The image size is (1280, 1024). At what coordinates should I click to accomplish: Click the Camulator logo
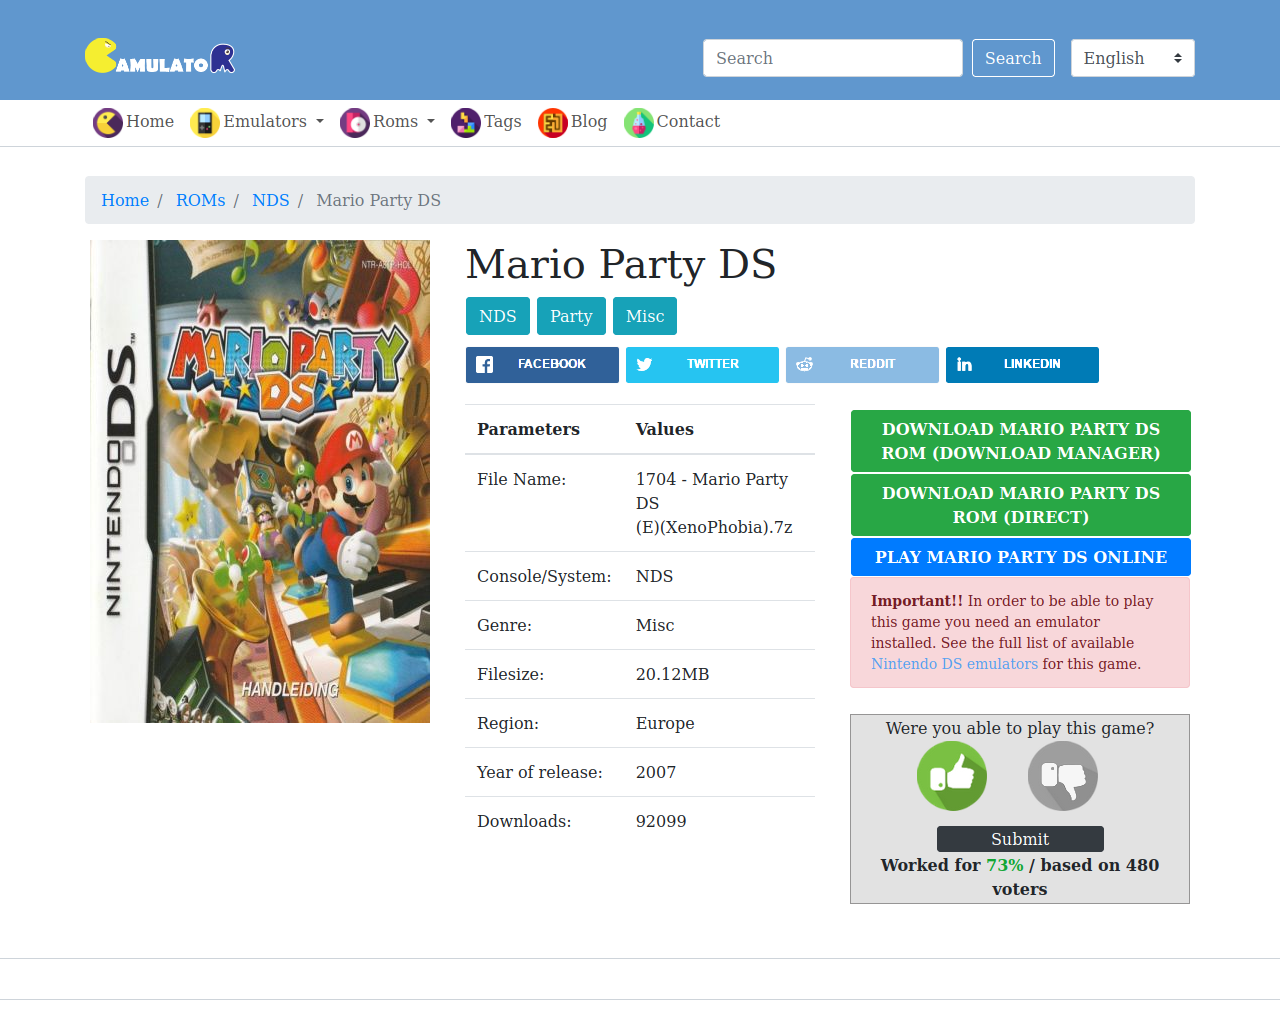click(x=160, y=57)
